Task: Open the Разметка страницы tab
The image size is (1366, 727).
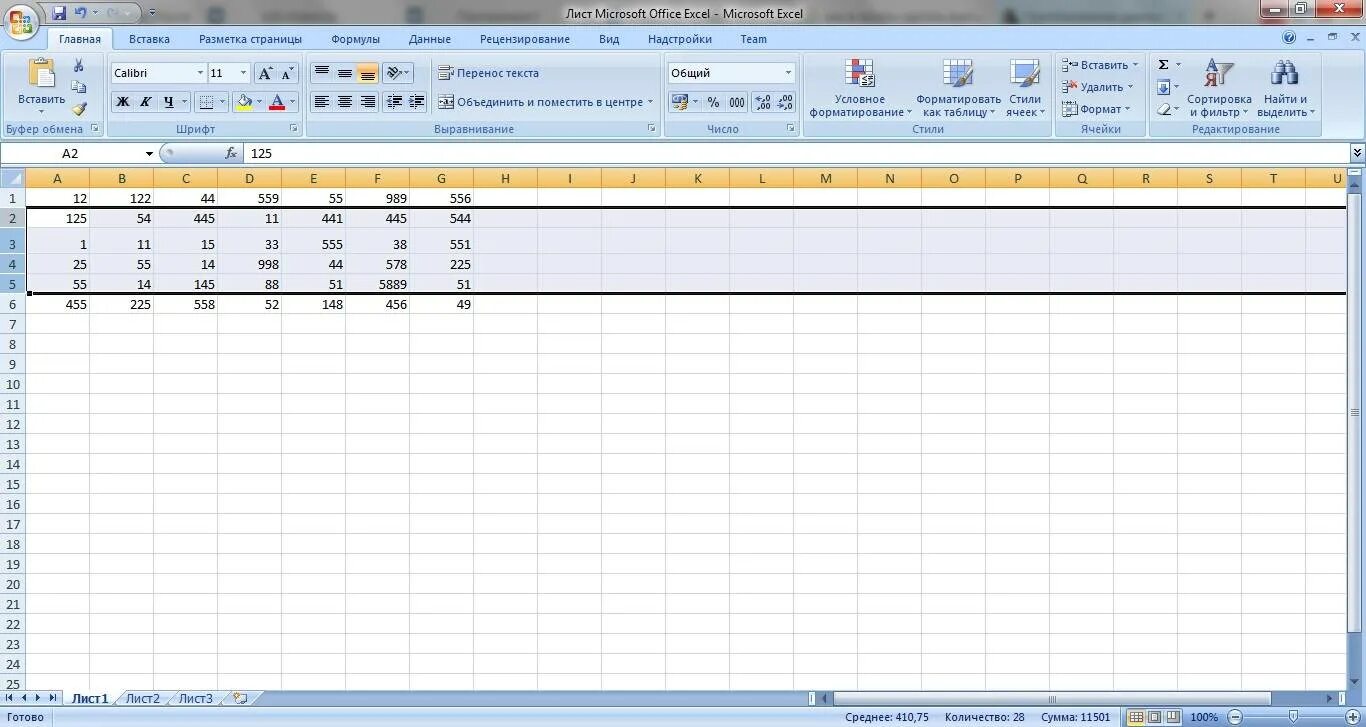Action: (250, 39)
